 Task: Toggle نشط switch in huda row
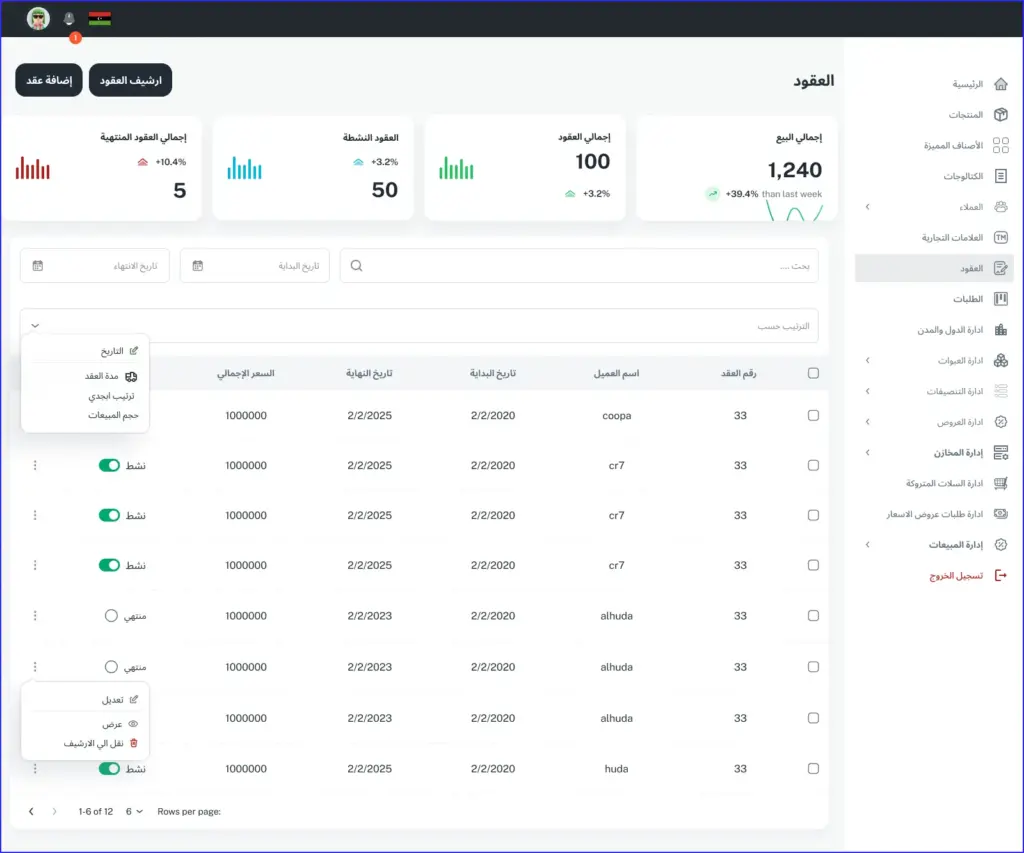pos(109,769)
